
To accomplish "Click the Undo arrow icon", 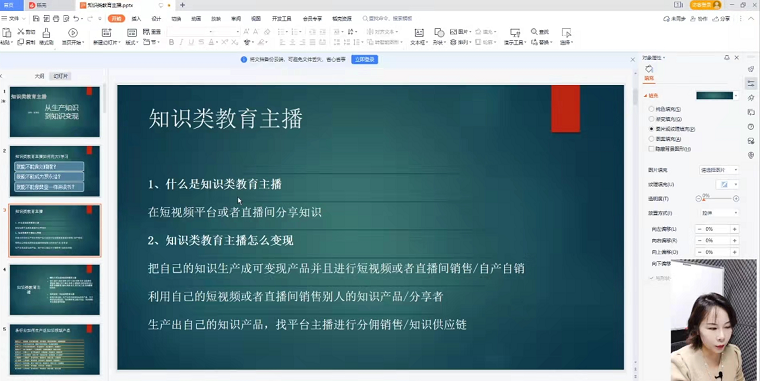I will pyautogui.click(x=76, y=18).
